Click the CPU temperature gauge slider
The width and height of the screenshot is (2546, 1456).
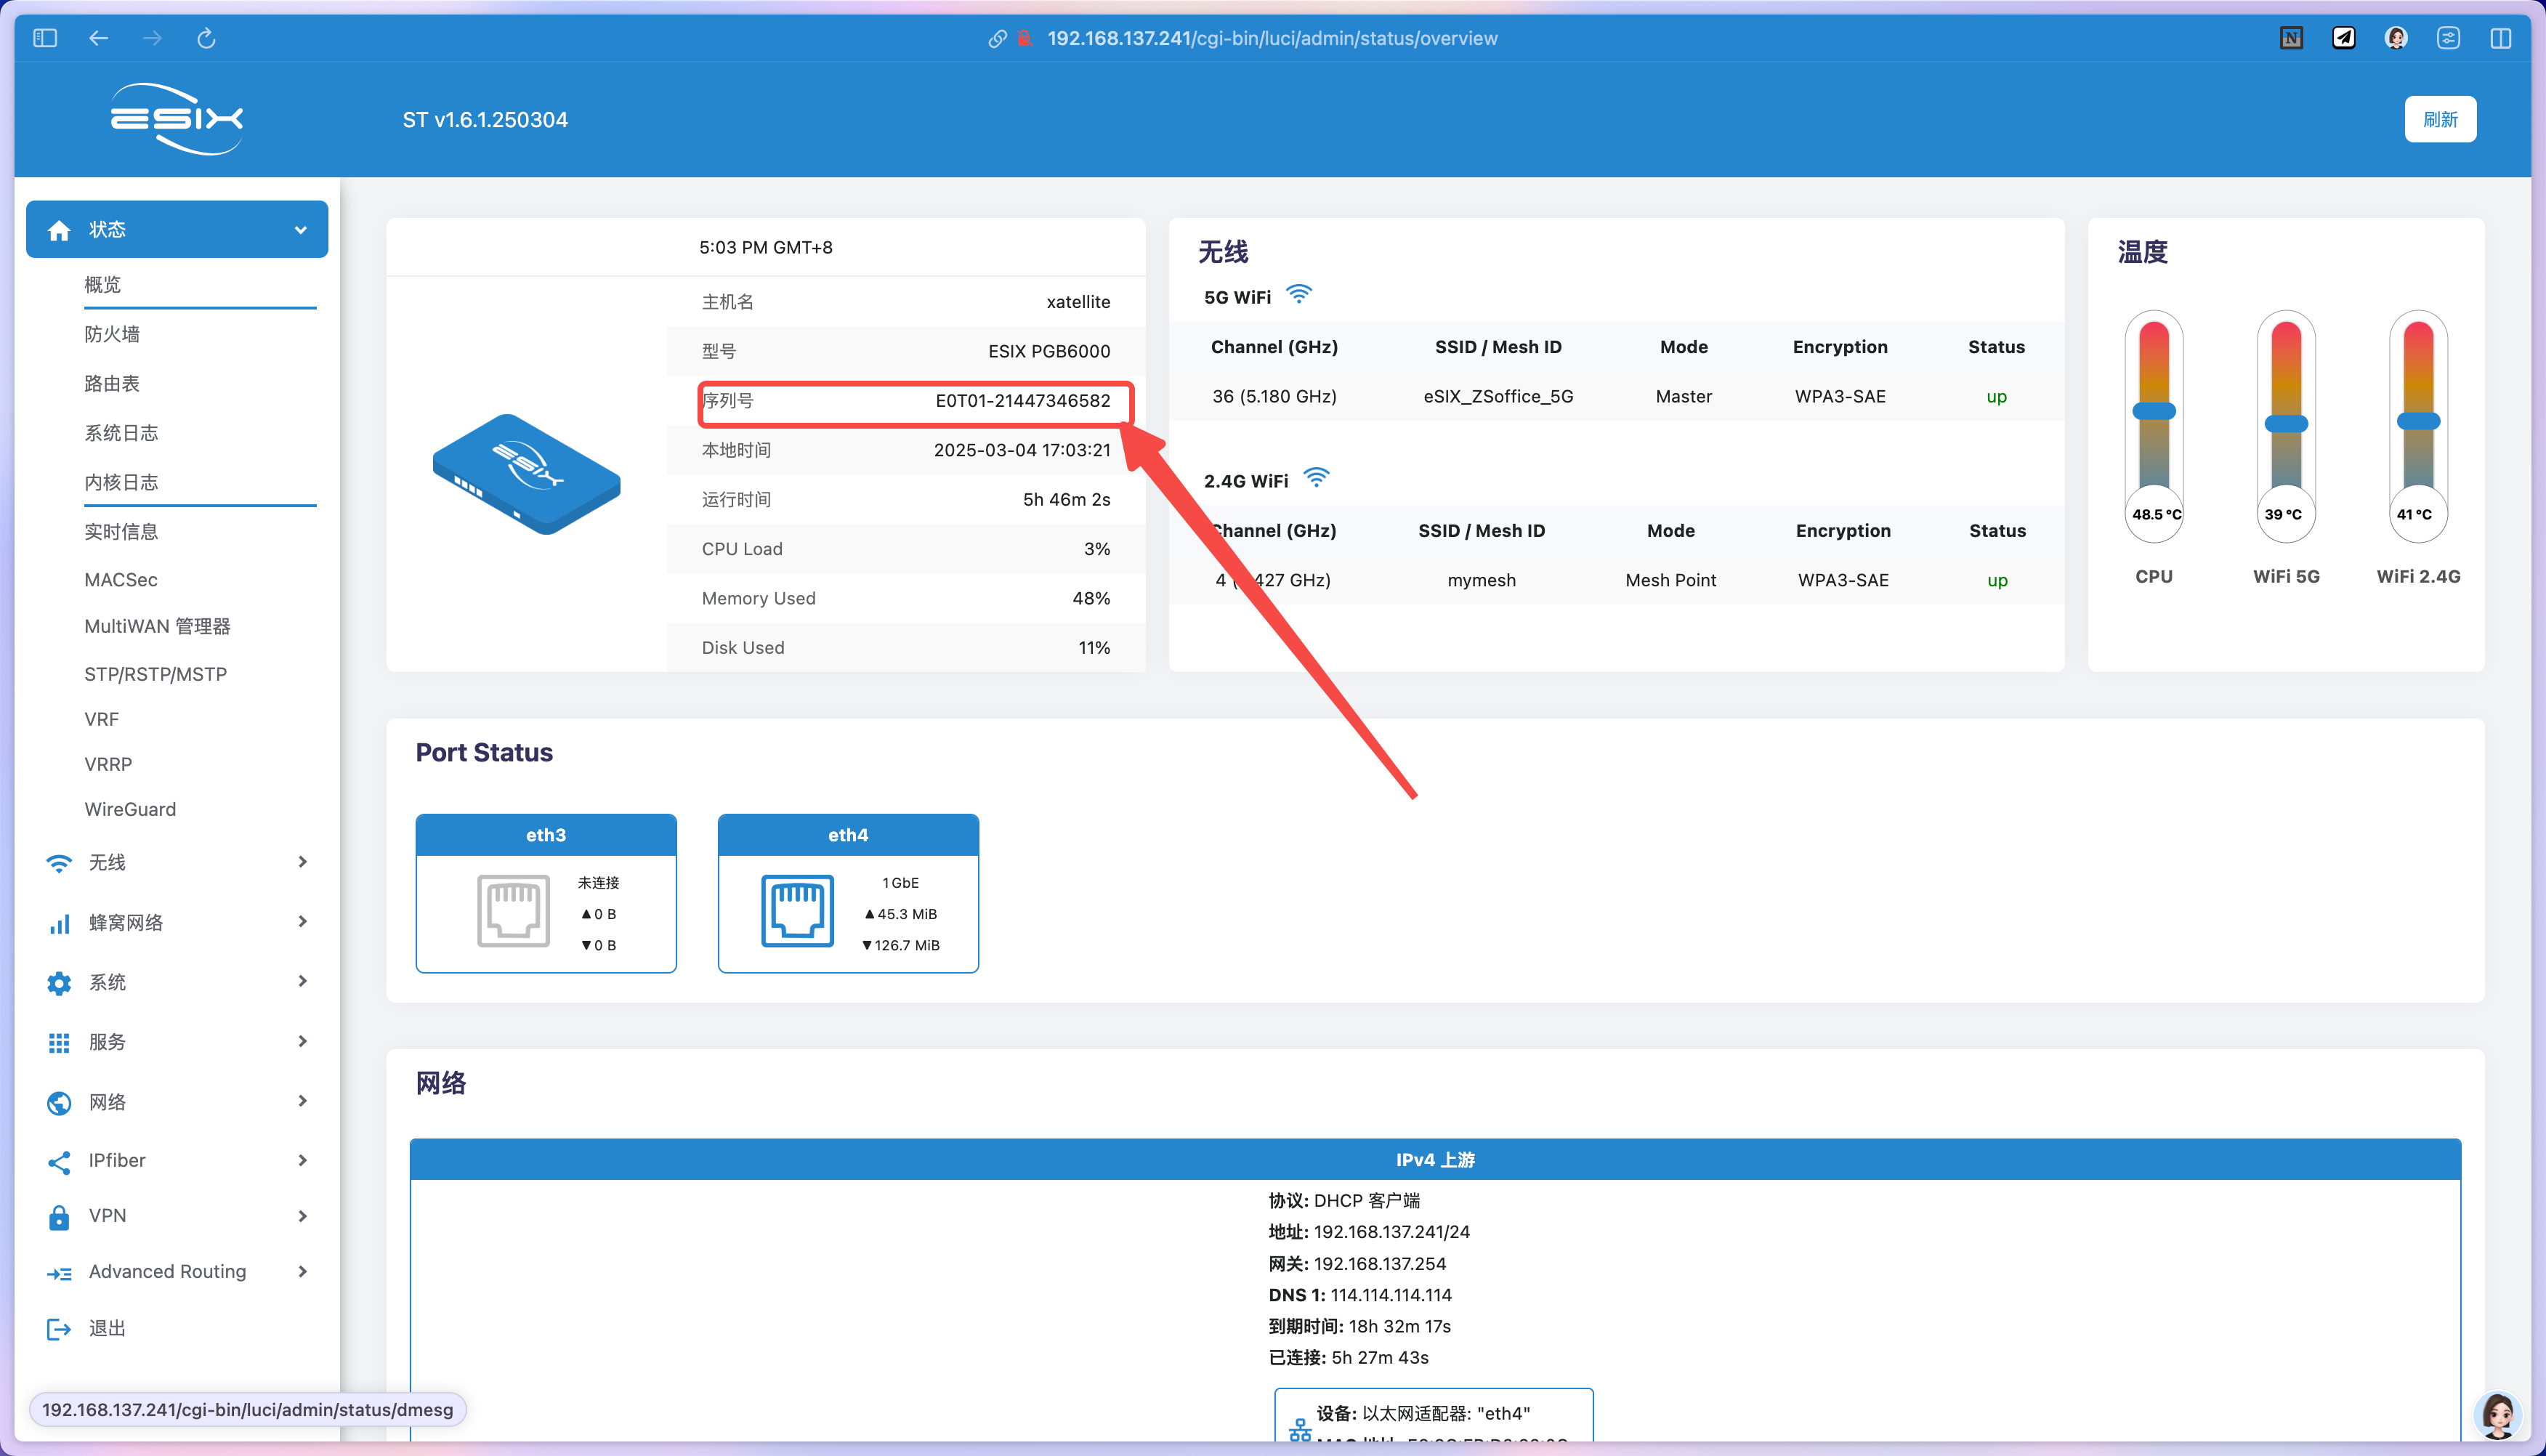(x=2153, y=411)
